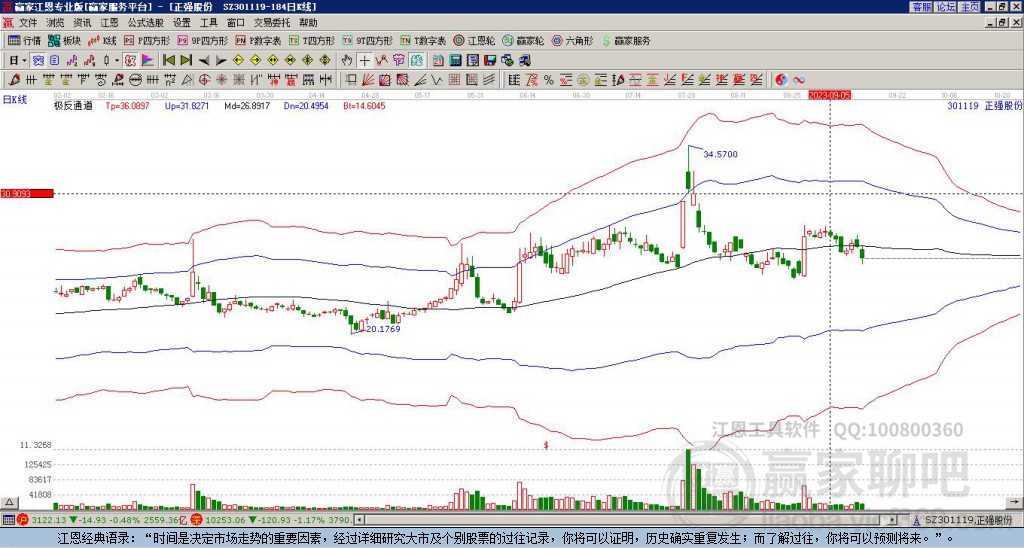Toggle the 权 rights-adjustment button
The width and height of the screenshot is (1024, 548).
[x=130, y=61]
